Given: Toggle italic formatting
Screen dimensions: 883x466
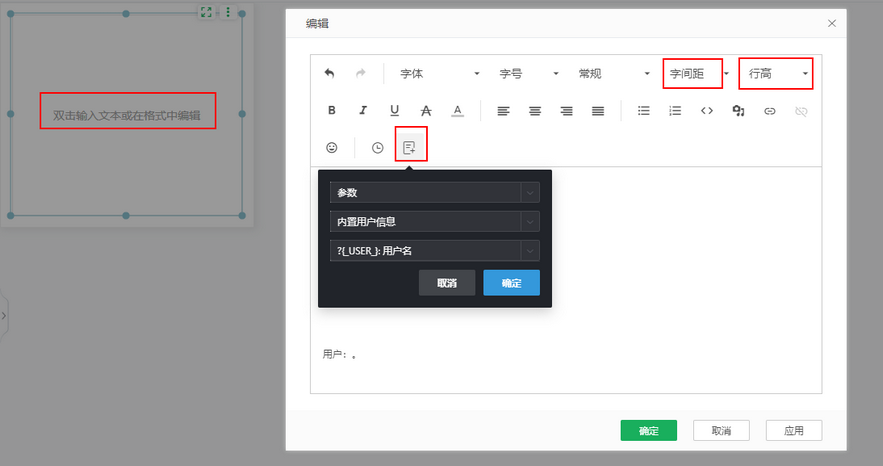Looking at the screenshot, I should 363,110.
